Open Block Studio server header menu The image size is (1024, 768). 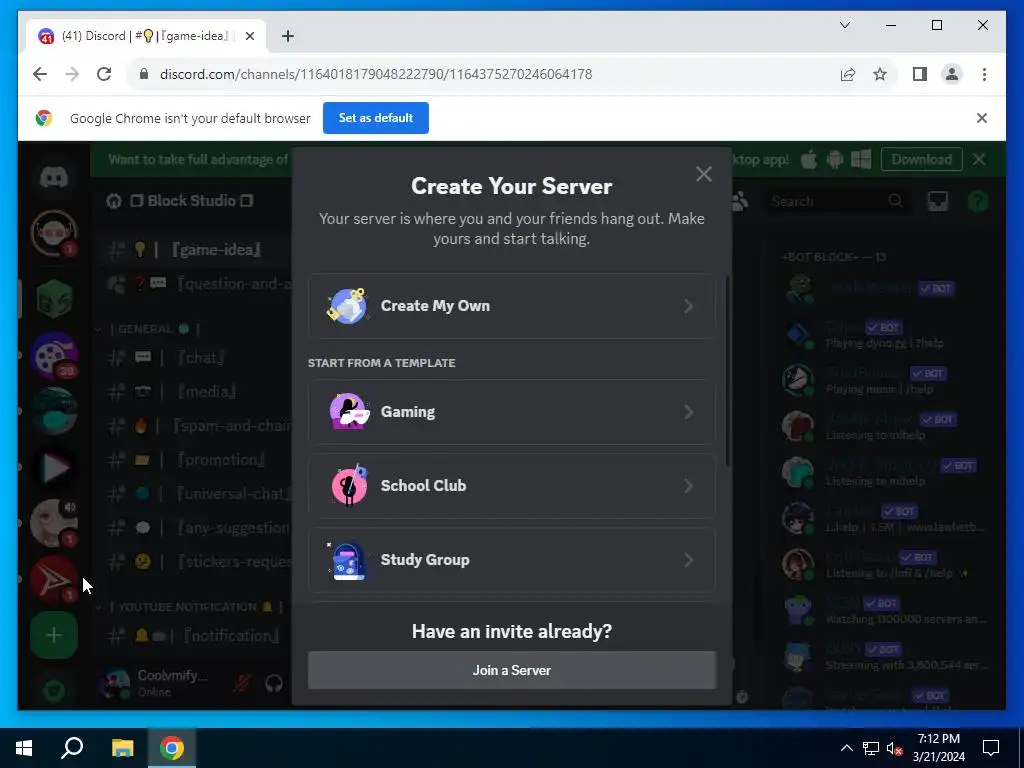[x=192, y=201]
